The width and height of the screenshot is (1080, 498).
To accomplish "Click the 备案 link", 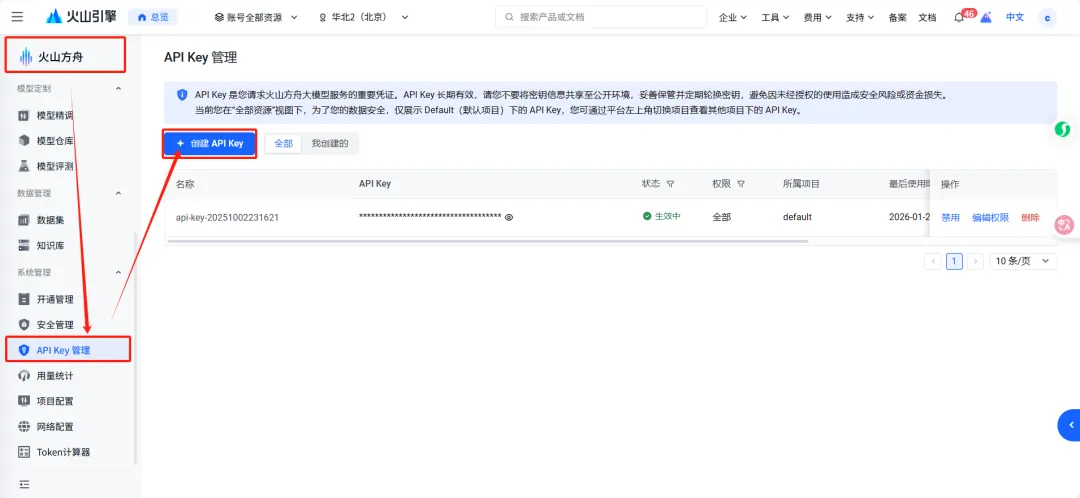I will point(897,17).
